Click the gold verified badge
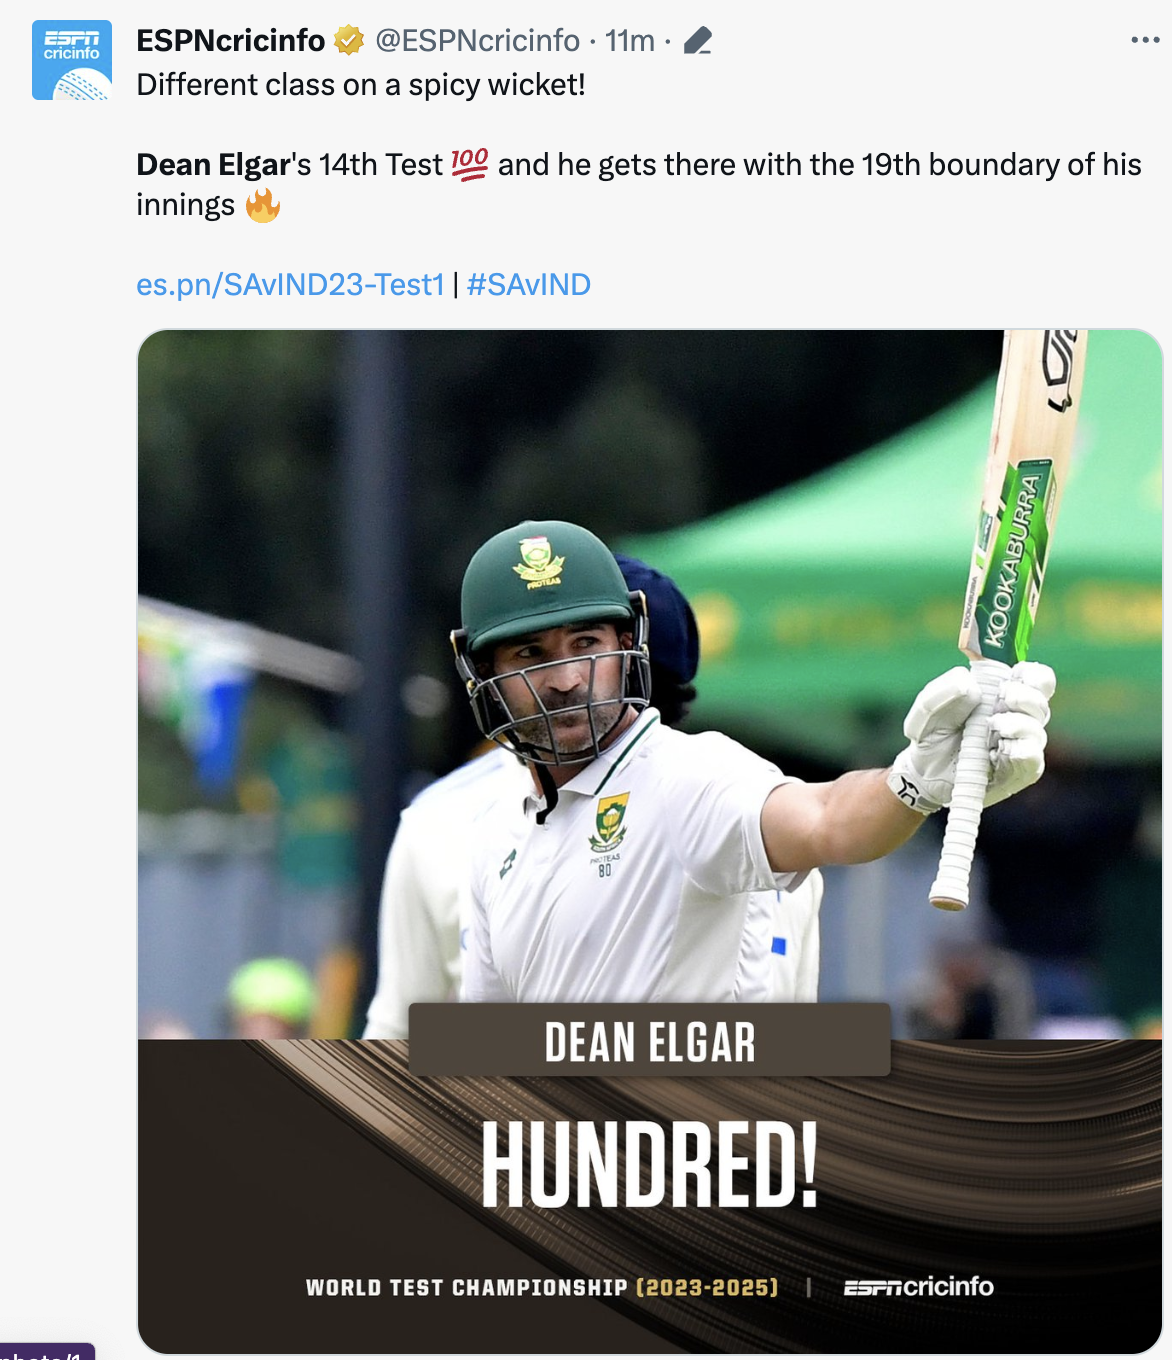 point(349,41)
